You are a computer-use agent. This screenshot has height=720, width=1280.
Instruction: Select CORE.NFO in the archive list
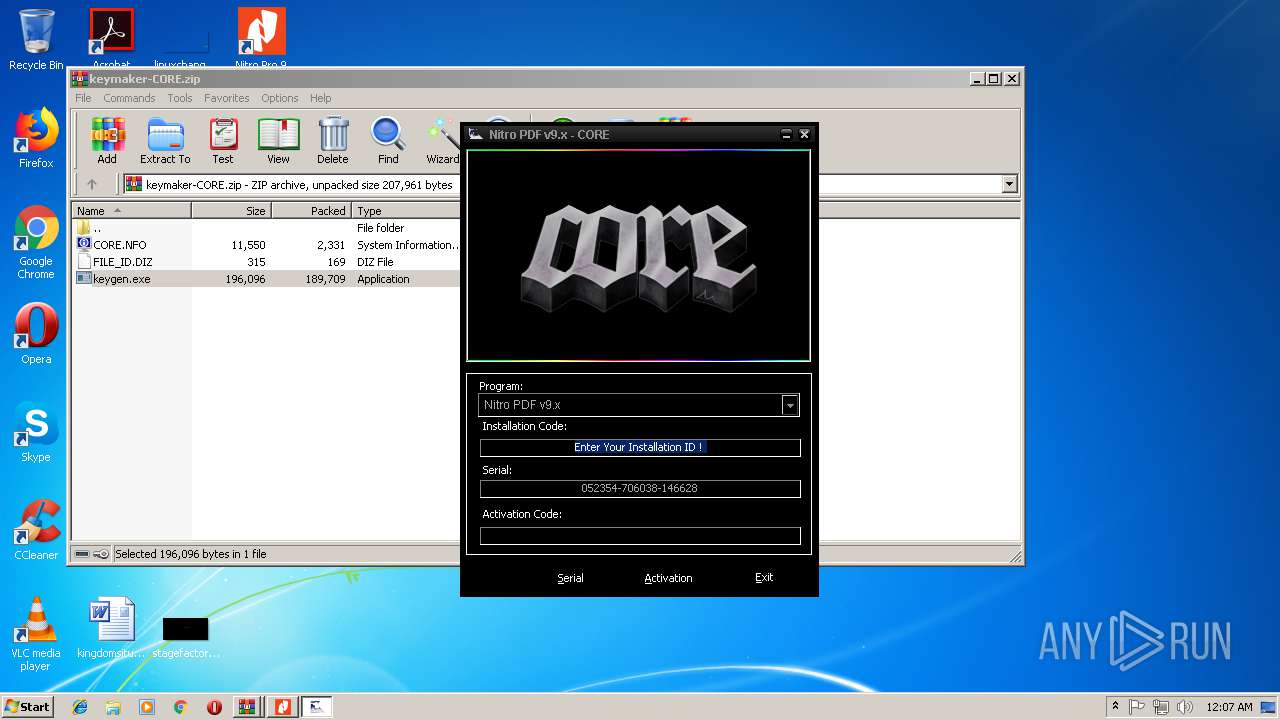tap(266, 245)
